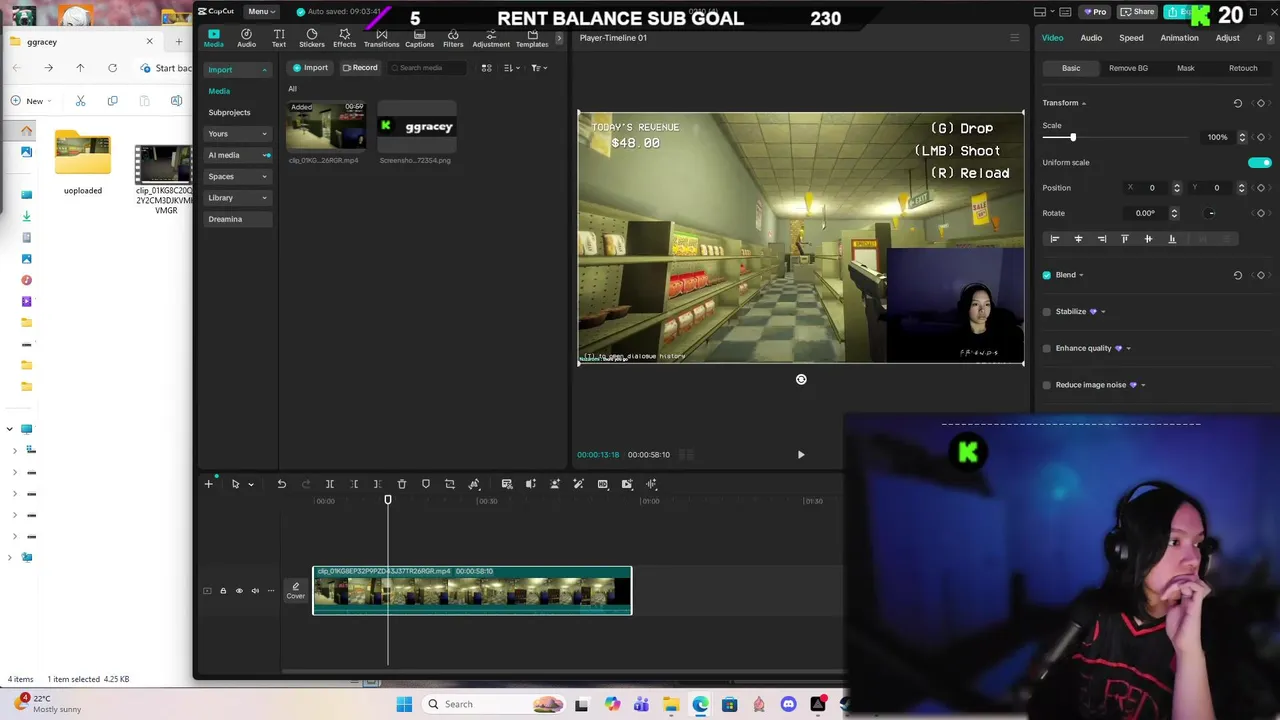Open the Templates panel
The width and height of the screenshot is (1280, 720).
pyautogui.click(x=532, y=38)
